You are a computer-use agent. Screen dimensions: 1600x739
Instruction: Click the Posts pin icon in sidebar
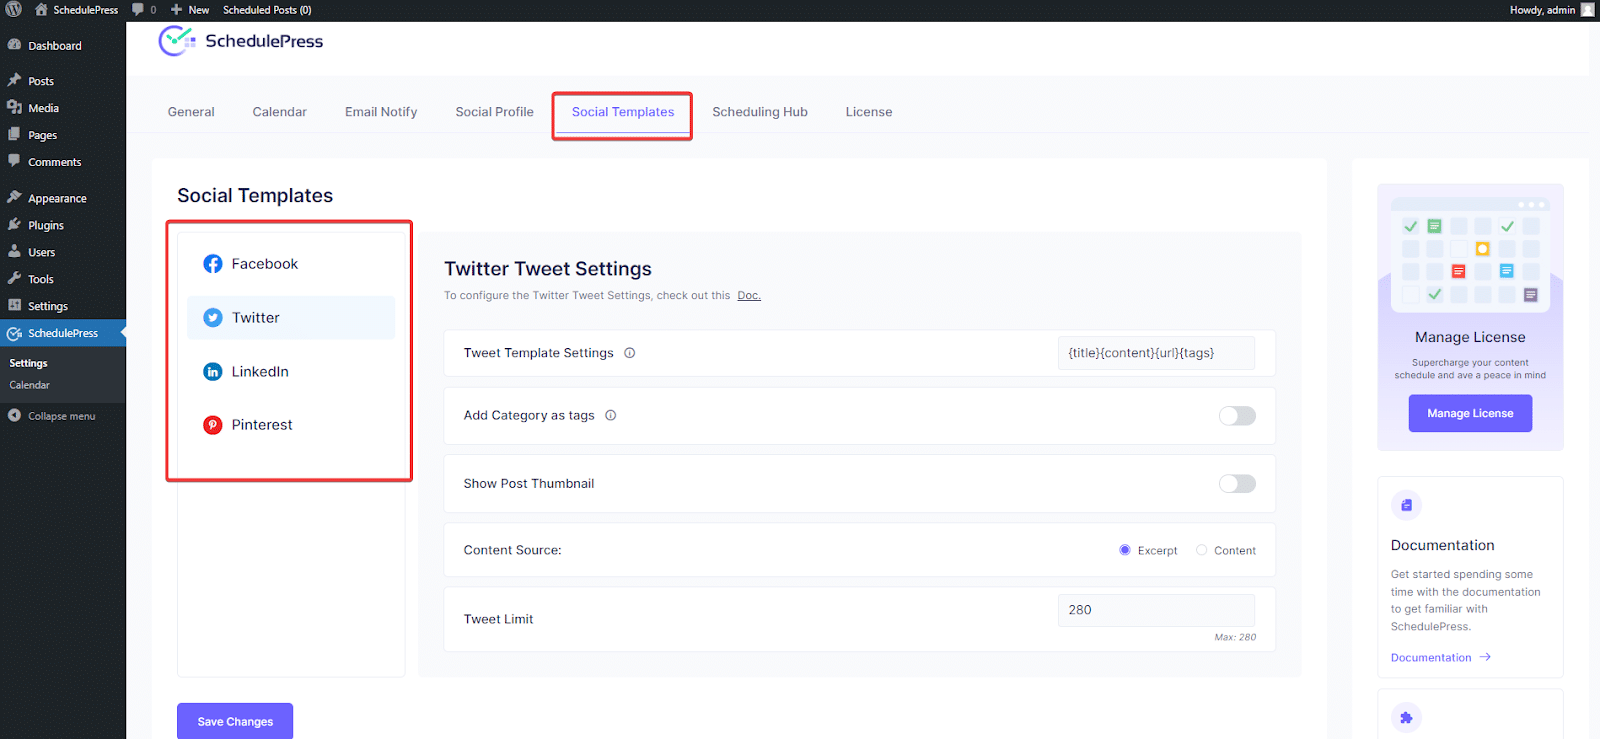(14, 80)
